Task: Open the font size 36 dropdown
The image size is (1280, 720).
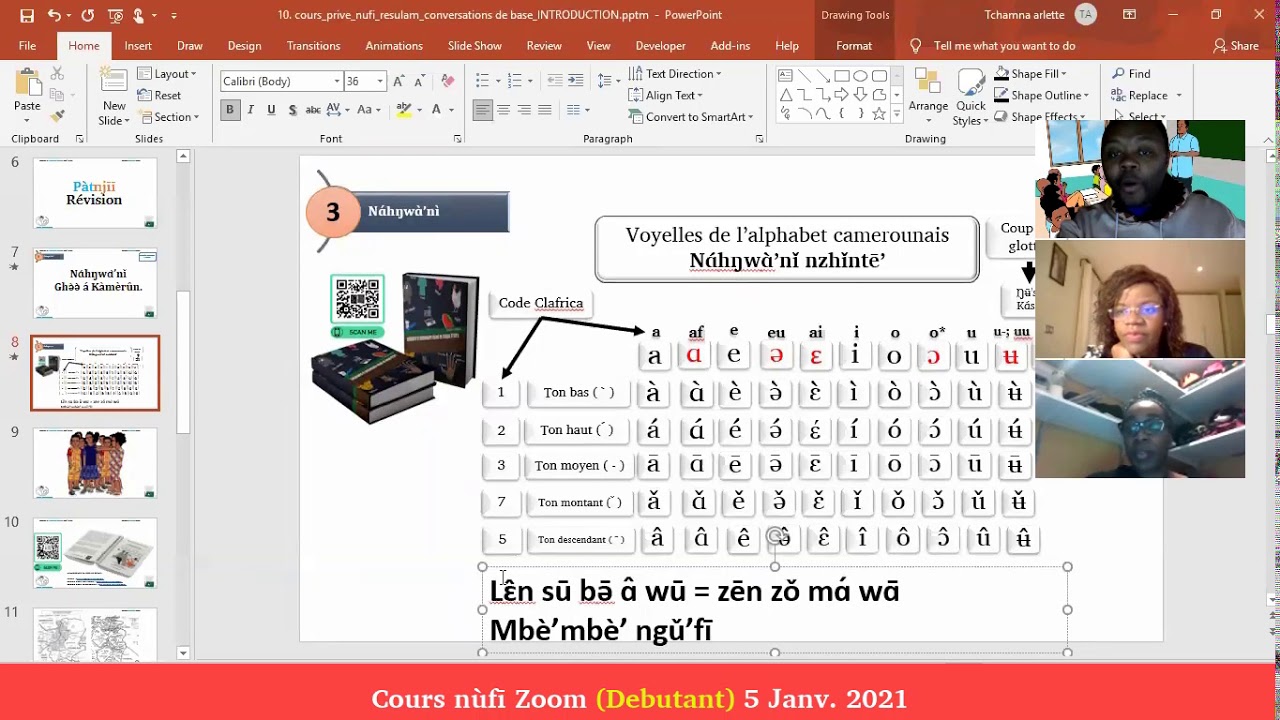Action: pos(380,81)
